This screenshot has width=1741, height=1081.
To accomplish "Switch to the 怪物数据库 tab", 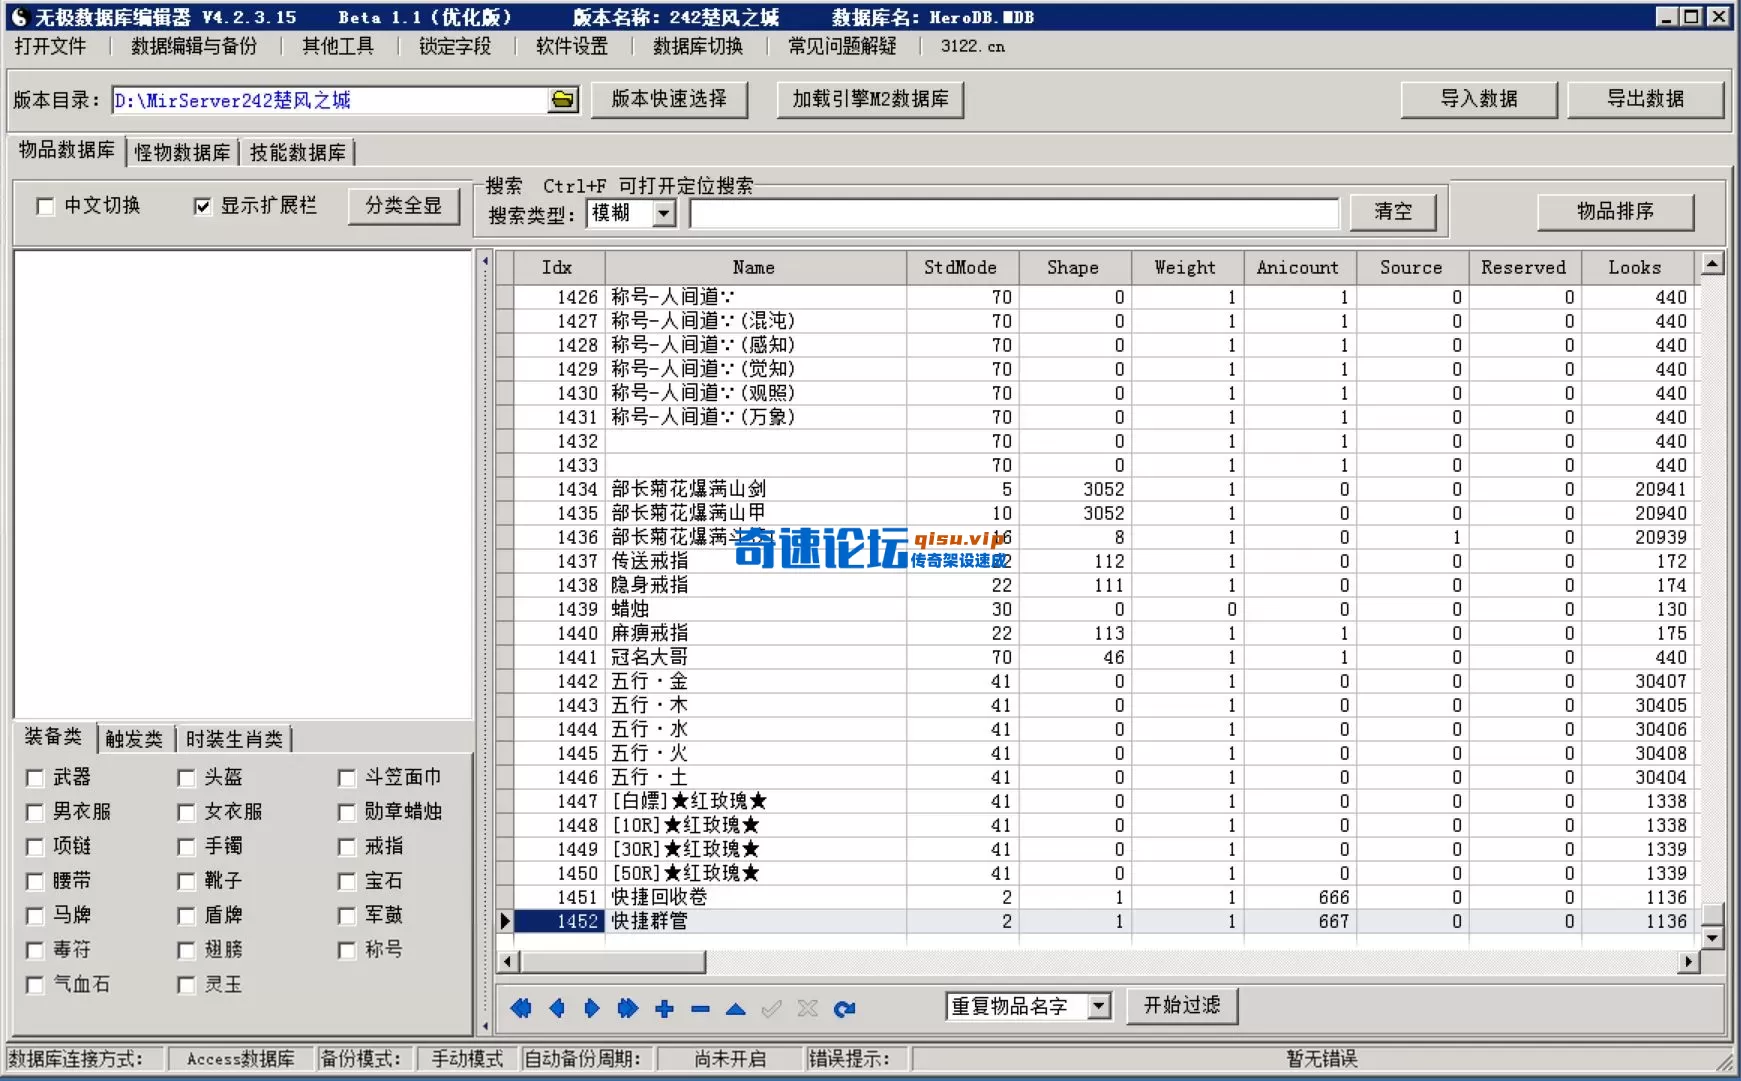I will (180, 152).
